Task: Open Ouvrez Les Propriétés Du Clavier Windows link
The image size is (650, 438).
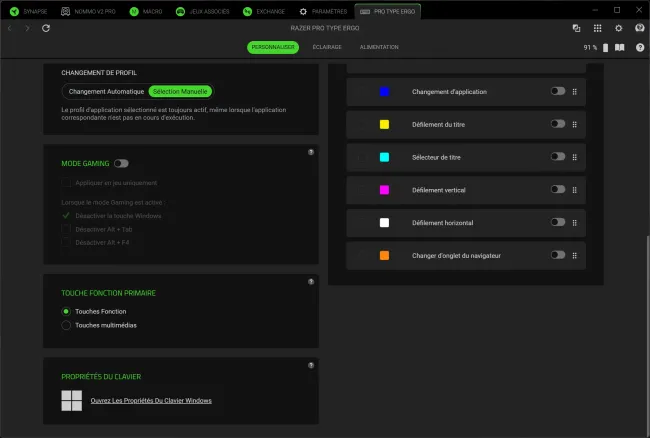Action: 151,401
